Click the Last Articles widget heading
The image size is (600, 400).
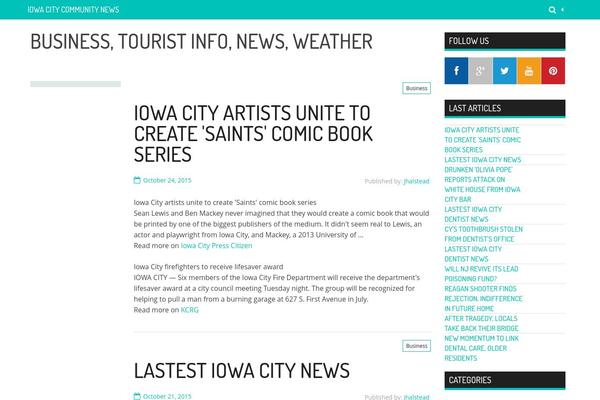click(x=504, y=108)
